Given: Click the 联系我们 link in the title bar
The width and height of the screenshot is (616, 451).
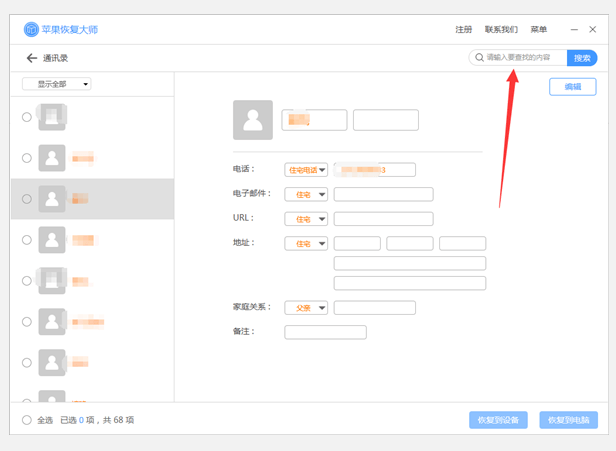Looking at the screenshot, I should point(501,30).
